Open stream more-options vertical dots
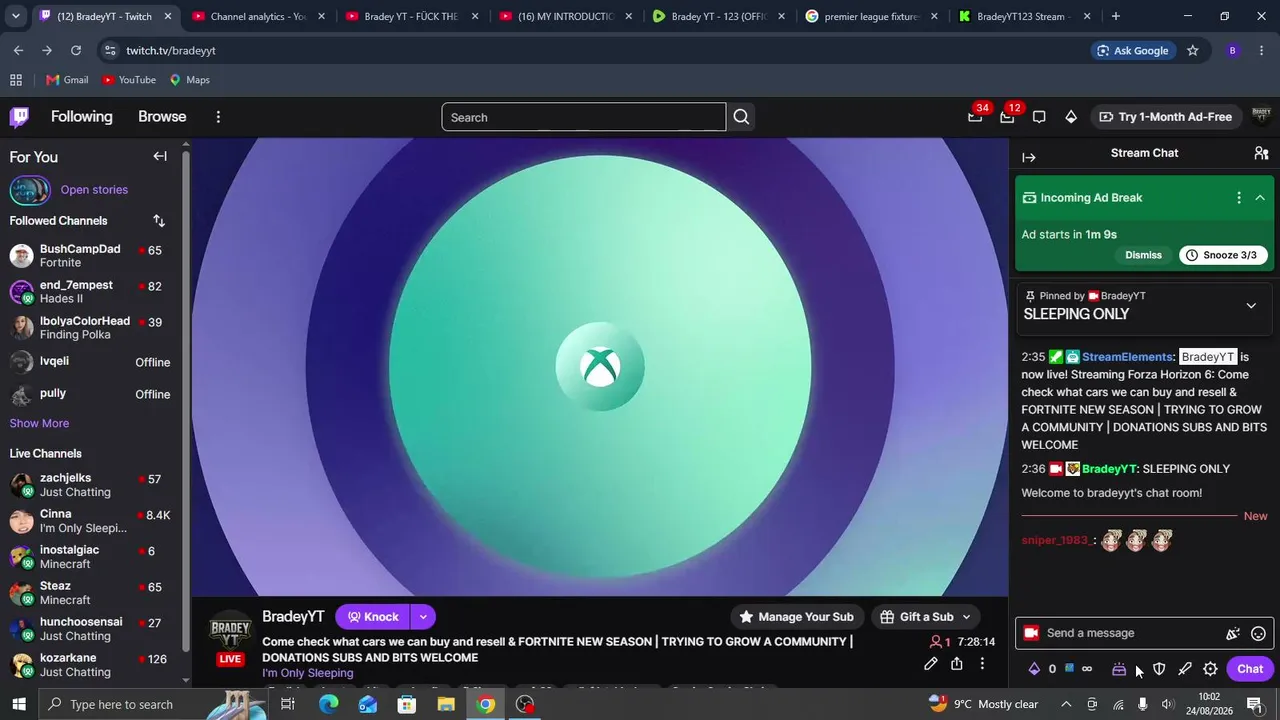1280x720 pixels. click(x=982, y=664)
